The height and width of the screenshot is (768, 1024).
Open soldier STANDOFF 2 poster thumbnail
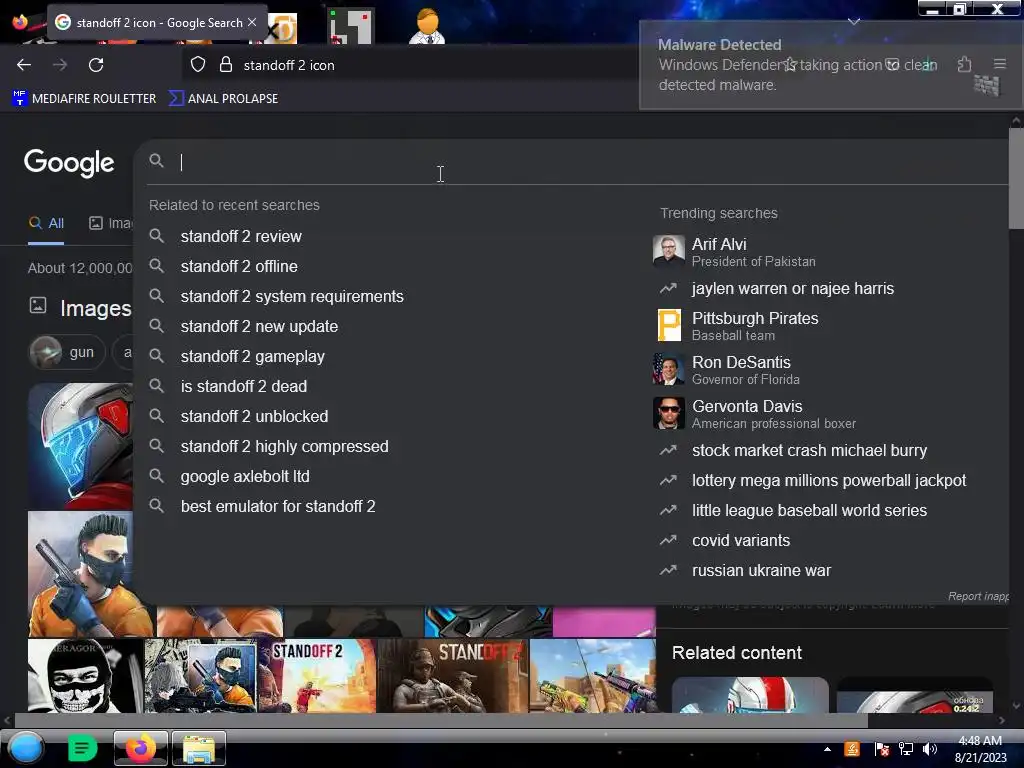click(x=452, y=676)
